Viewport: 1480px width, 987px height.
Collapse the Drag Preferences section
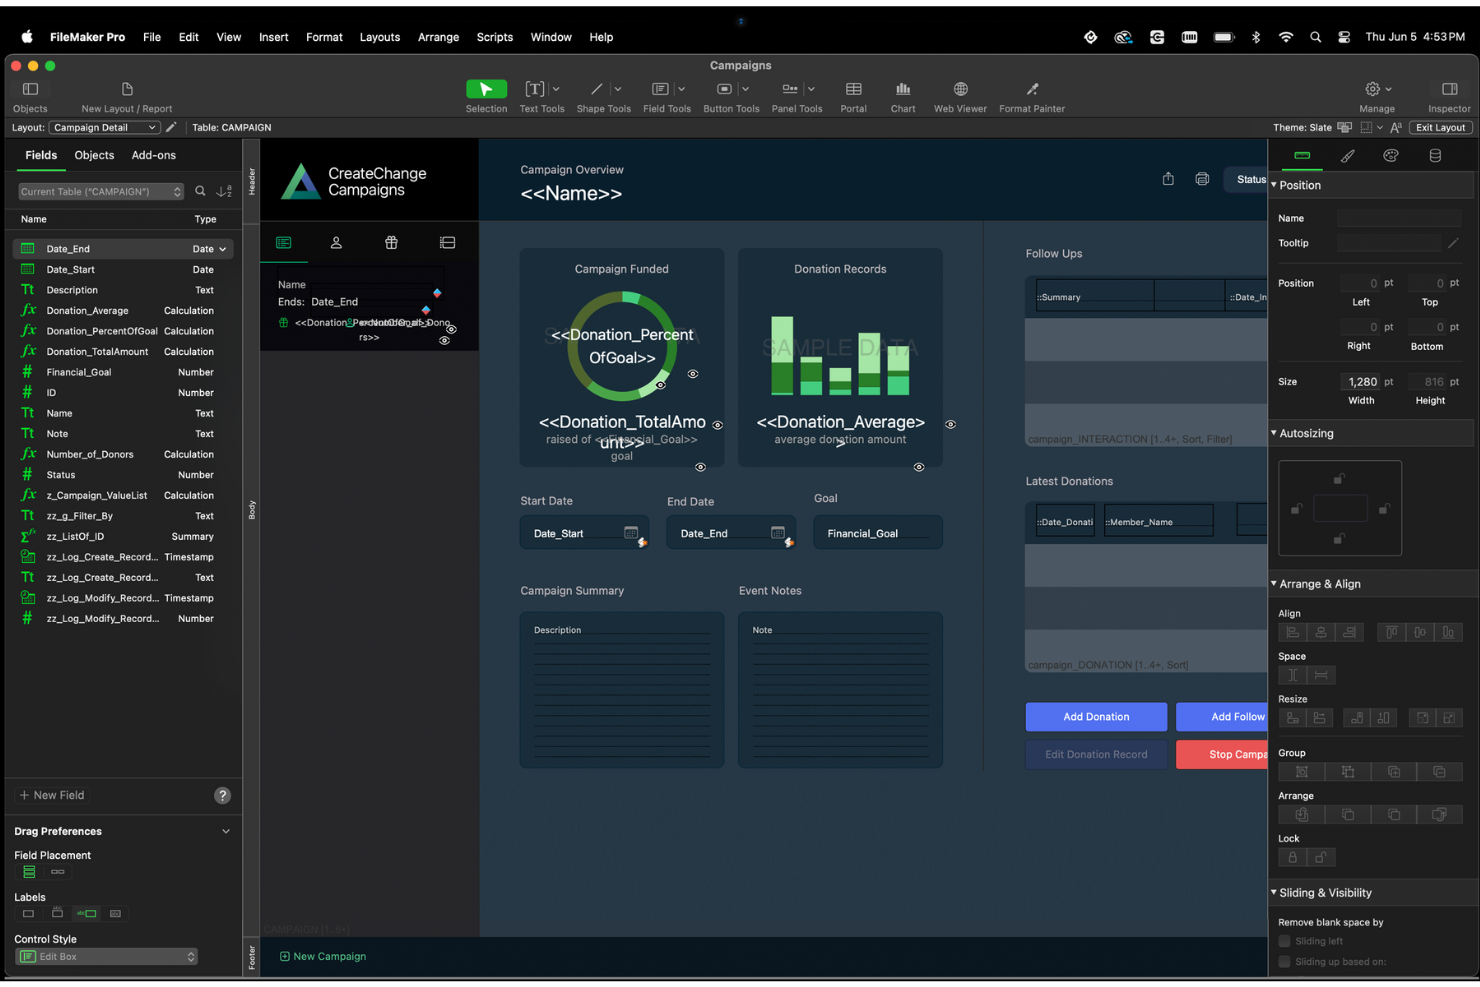click(x=225, y=830)
